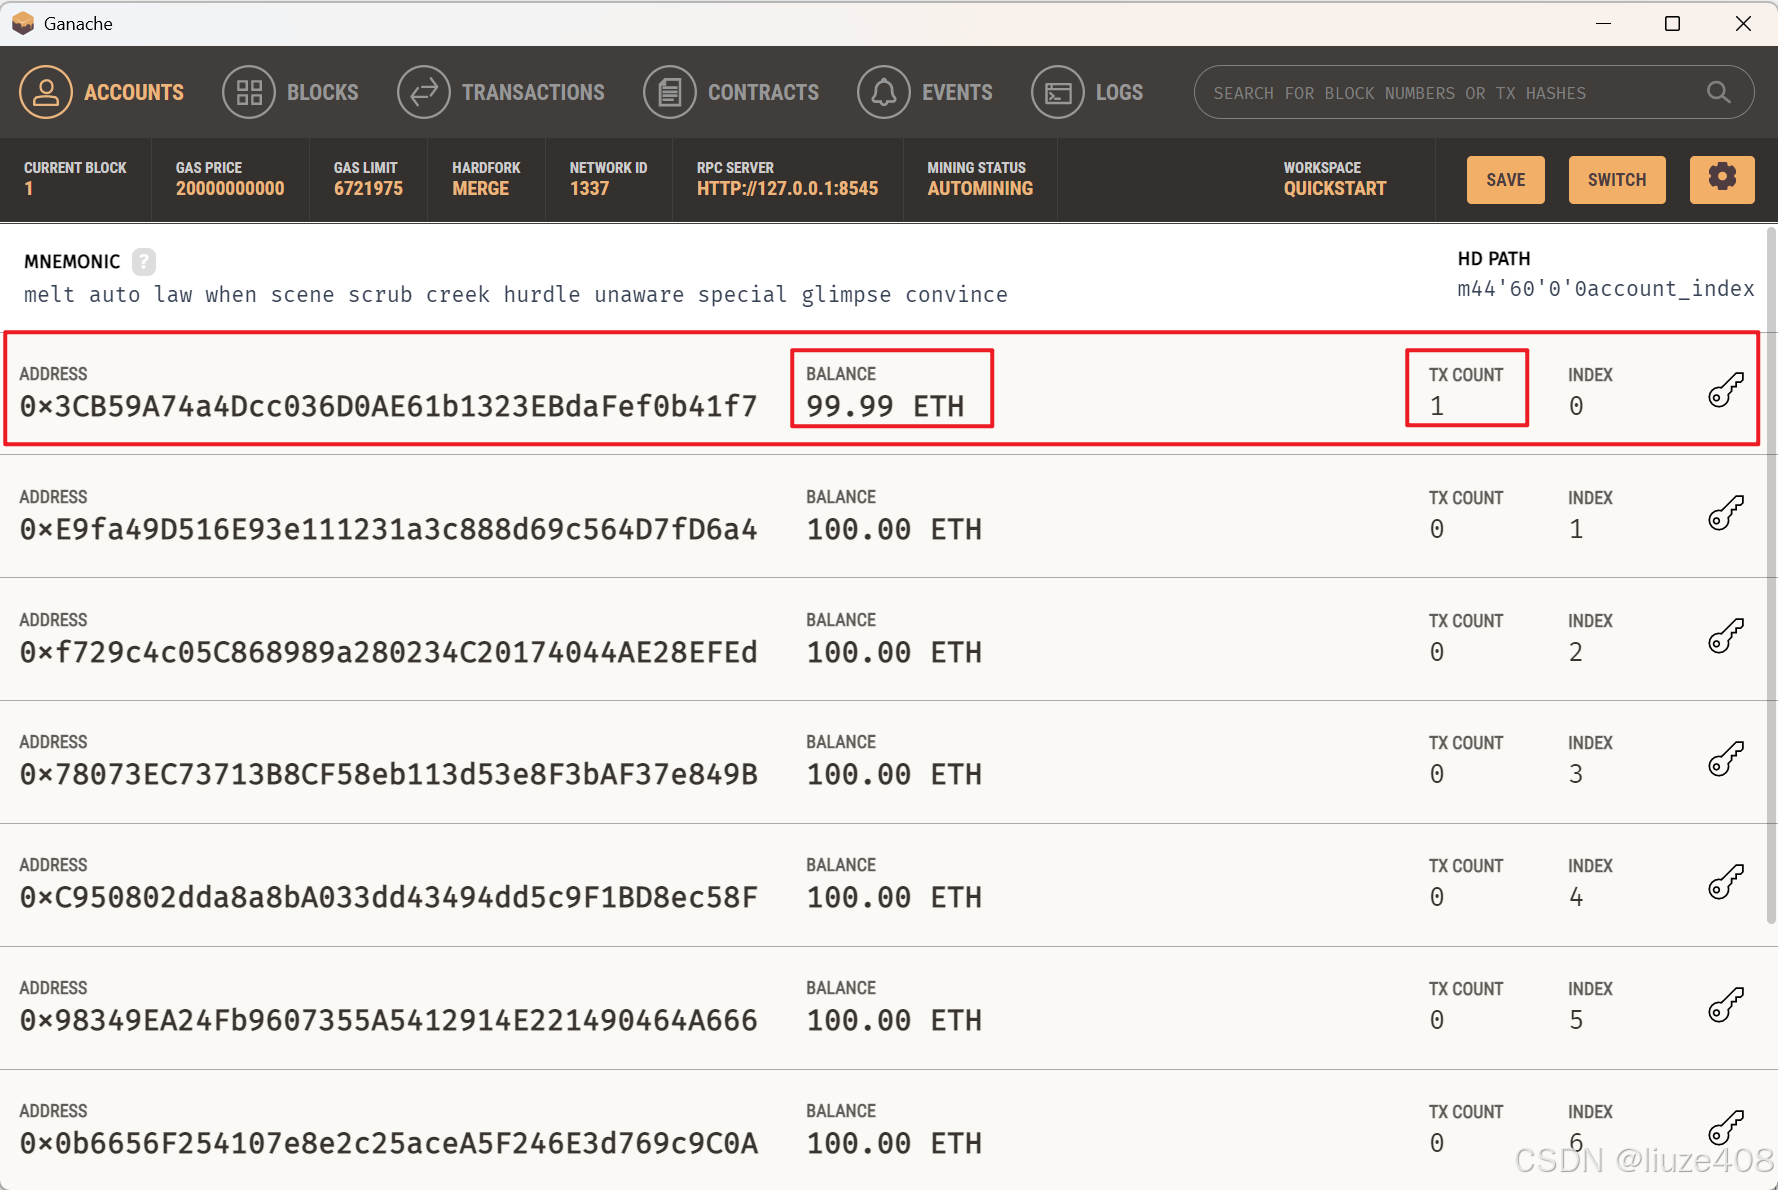Click the mnemonic phrase text
The height and width of the screenshot is (1190, 1778).
point(516,295)
